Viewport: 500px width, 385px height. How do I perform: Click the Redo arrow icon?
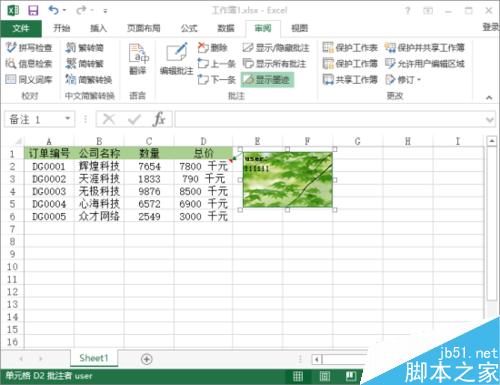click(x=81, y=11)
